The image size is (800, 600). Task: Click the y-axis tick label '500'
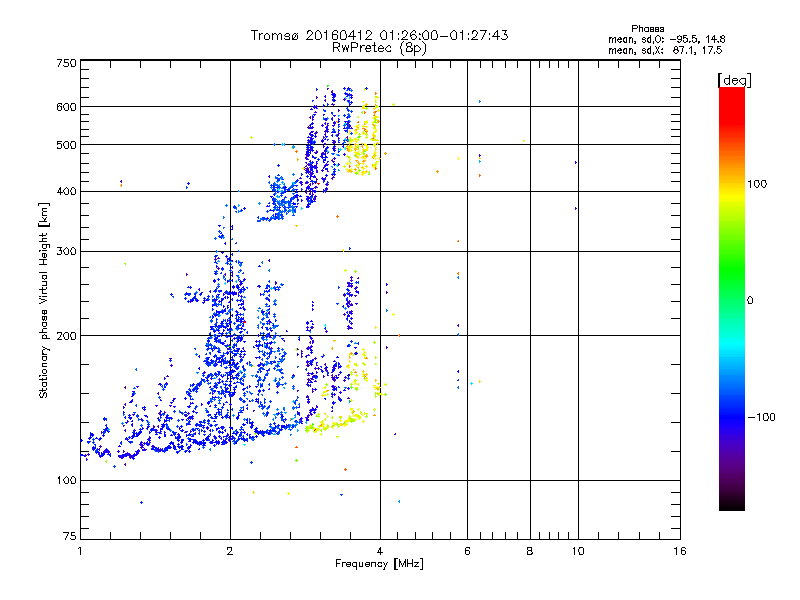coord(66,145)
